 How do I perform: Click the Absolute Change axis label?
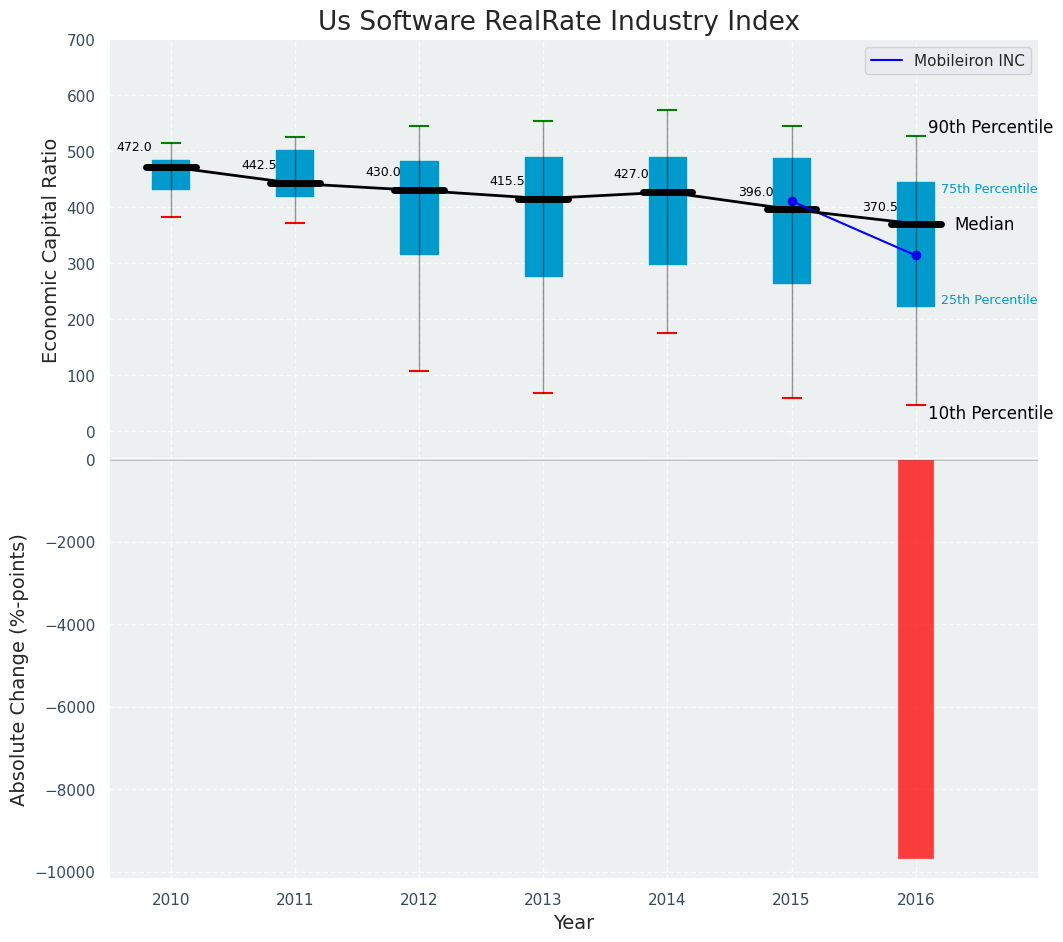click(18, 670)
